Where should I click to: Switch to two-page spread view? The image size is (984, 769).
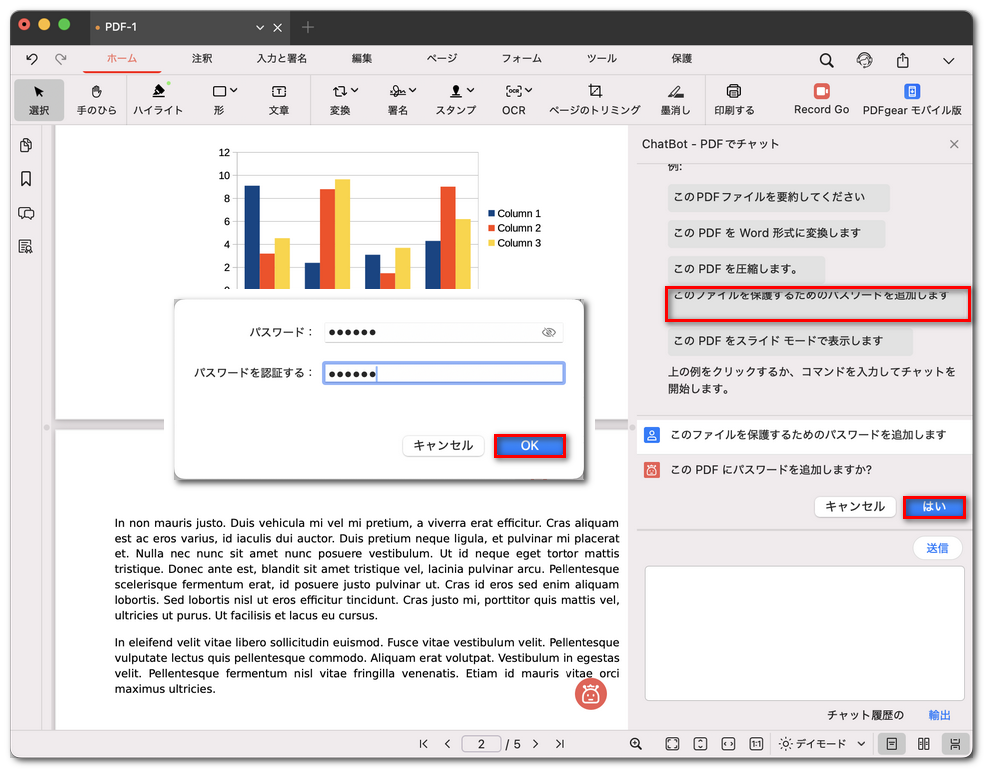tap(923, 744)
